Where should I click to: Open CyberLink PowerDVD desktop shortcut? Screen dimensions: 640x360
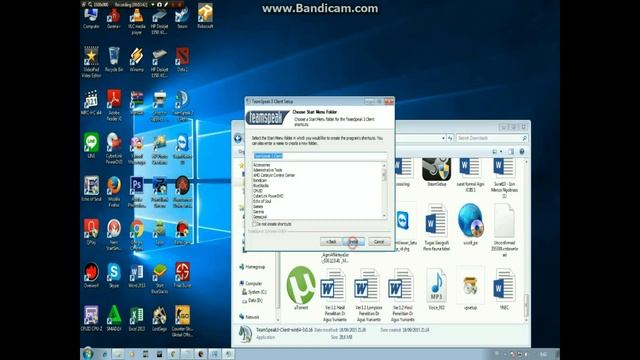click(x=114, y=149)
